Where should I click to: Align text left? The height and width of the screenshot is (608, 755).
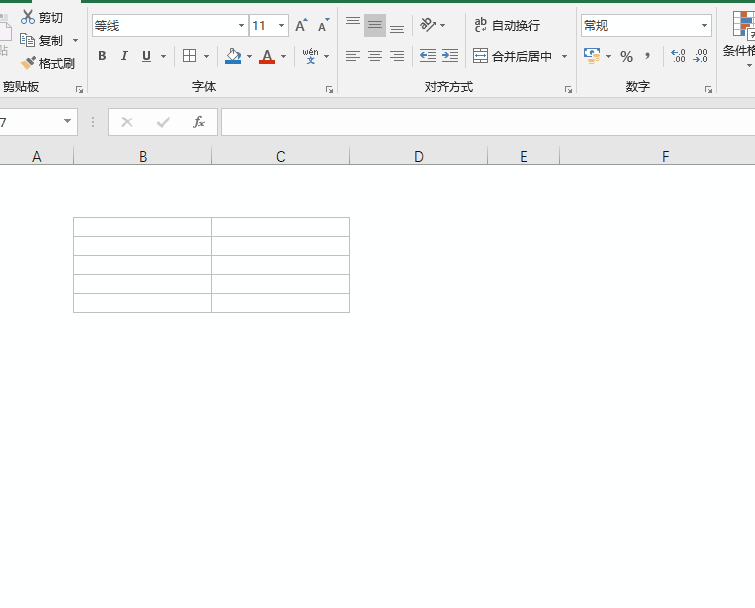pos(353,56)
